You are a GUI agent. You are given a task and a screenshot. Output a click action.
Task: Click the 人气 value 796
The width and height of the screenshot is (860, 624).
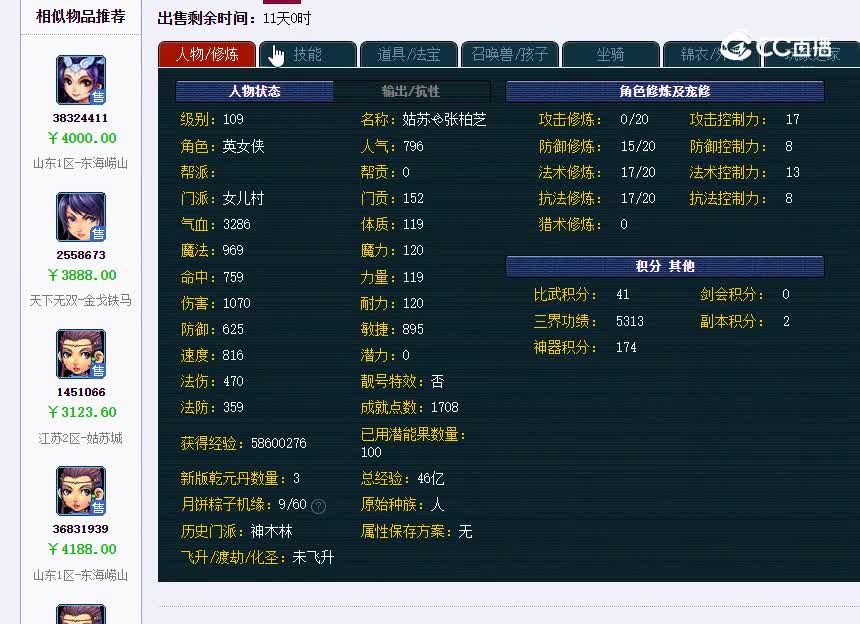pos(413,146)
